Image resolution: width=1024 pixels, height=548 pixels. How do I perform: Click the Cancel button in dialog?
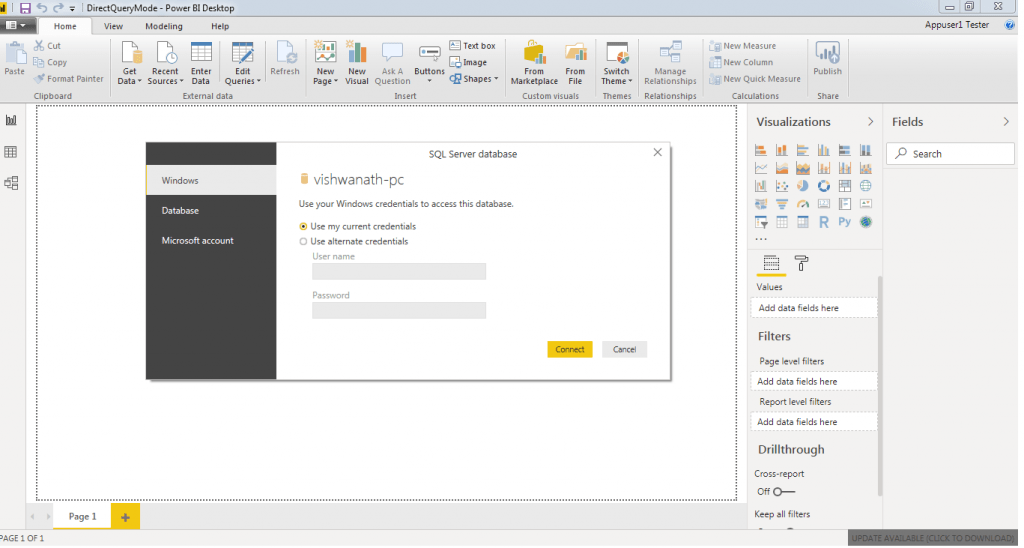[x=624, y=350]
